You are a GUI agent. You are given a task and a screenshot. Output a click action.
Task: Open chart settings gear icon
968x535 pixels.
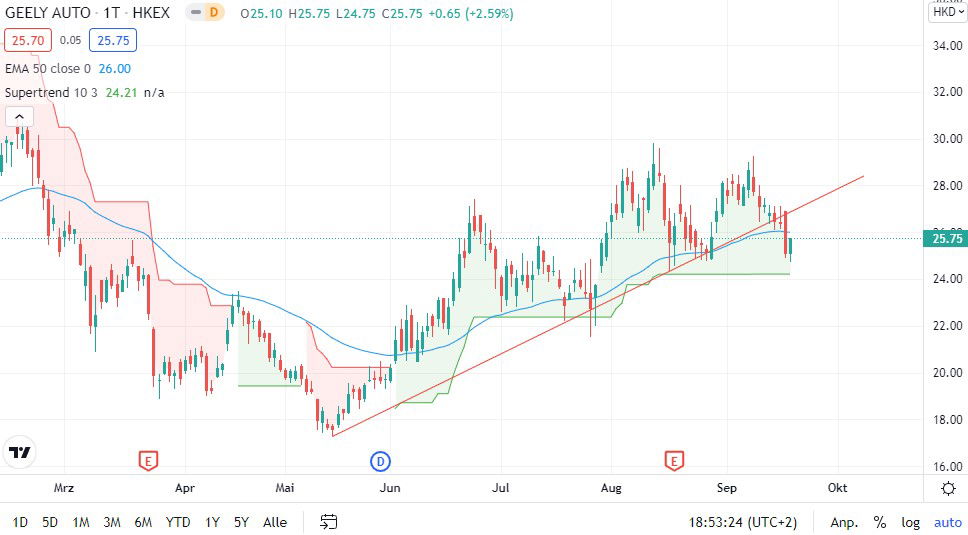pos(948,489)
